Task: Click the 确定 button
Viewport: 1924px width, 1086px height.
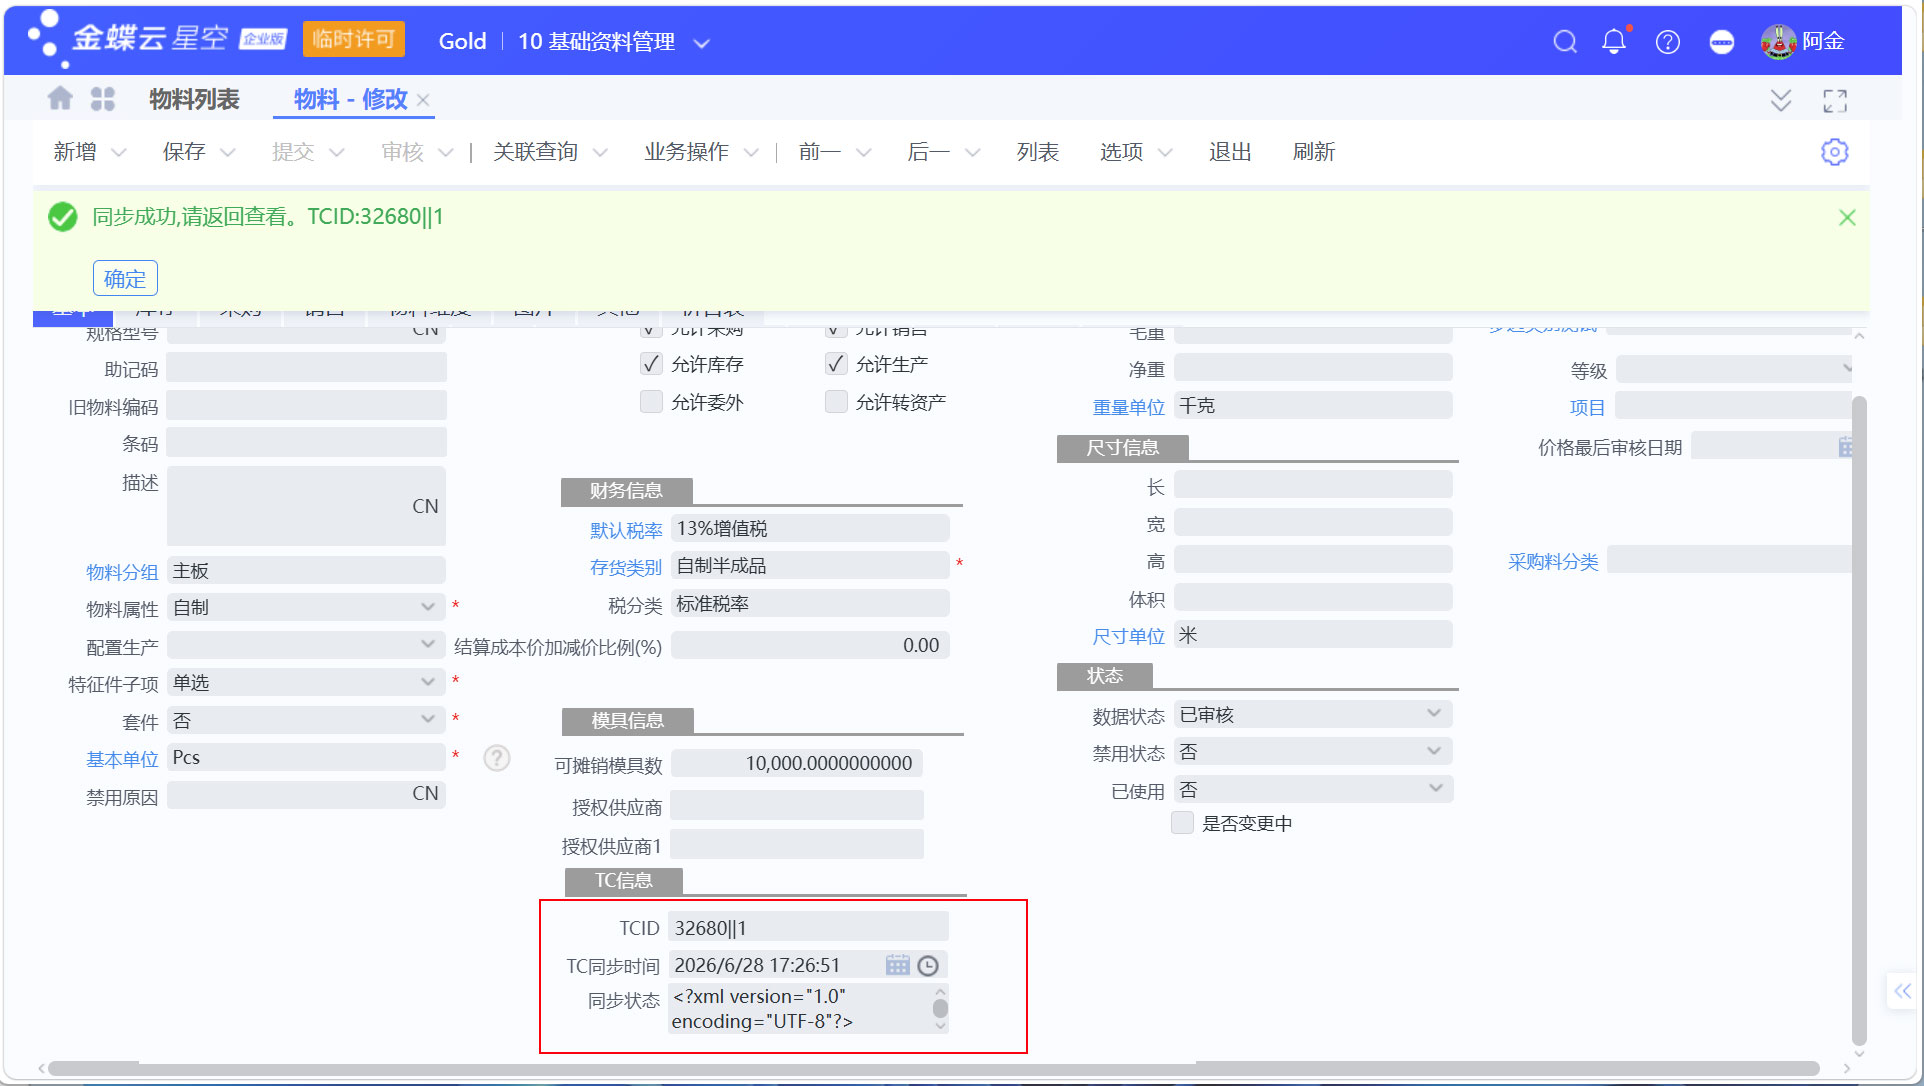Action: pos(125,278)
